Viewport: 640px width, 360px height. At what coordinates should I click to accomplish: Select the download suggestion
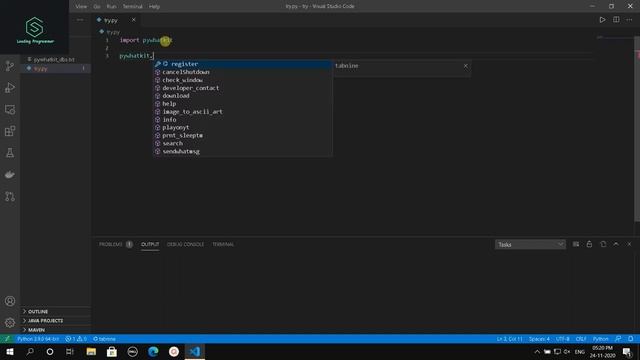coord(243,96)
